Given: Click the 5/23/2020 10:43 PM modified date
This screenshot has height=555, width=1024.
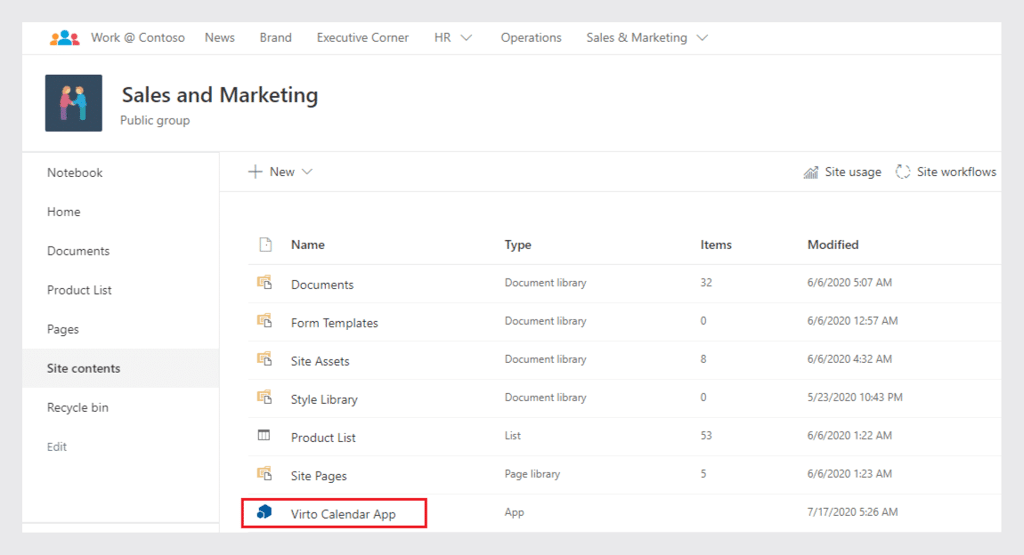Looking at the screenshot, I should coord(855,397).
